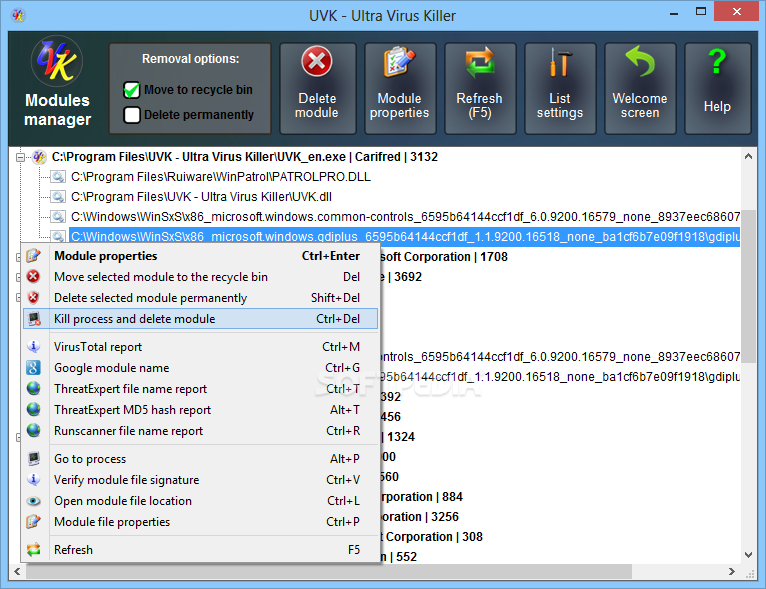Viewport: 766px width, 589px height.
Task: Select the highlighted gdiplus module row
Action: 405,237
